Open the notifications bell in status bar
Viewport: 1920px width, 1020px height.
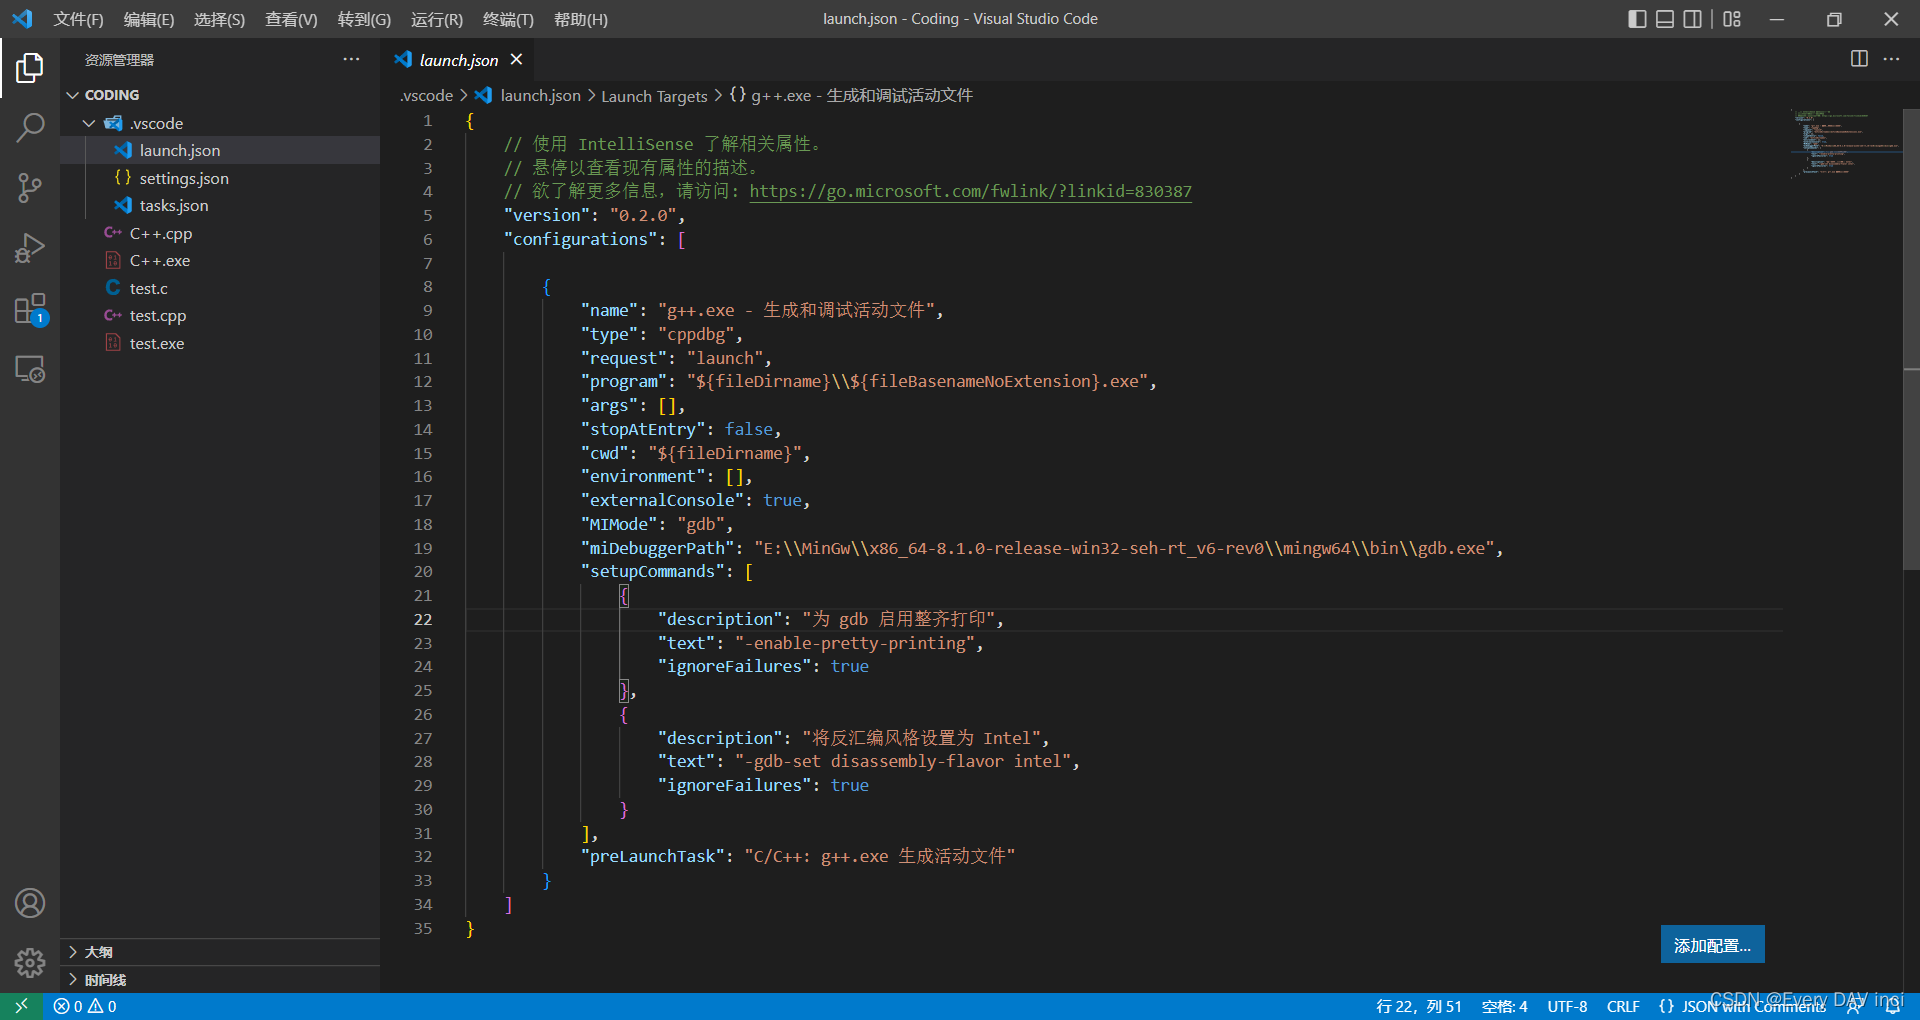tap(1892, 1007)
